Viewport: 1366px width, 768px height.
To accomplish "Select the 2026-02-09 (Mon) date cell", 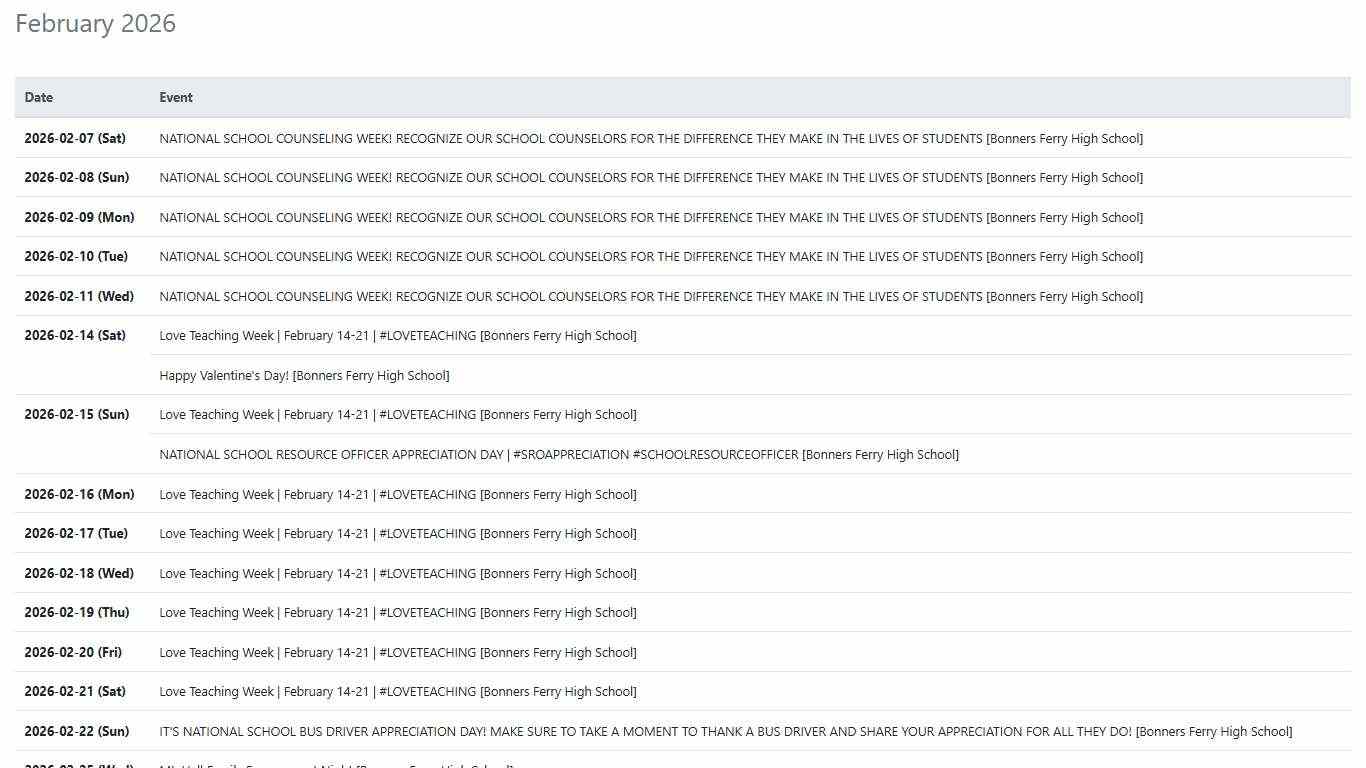I will [79, 218].
